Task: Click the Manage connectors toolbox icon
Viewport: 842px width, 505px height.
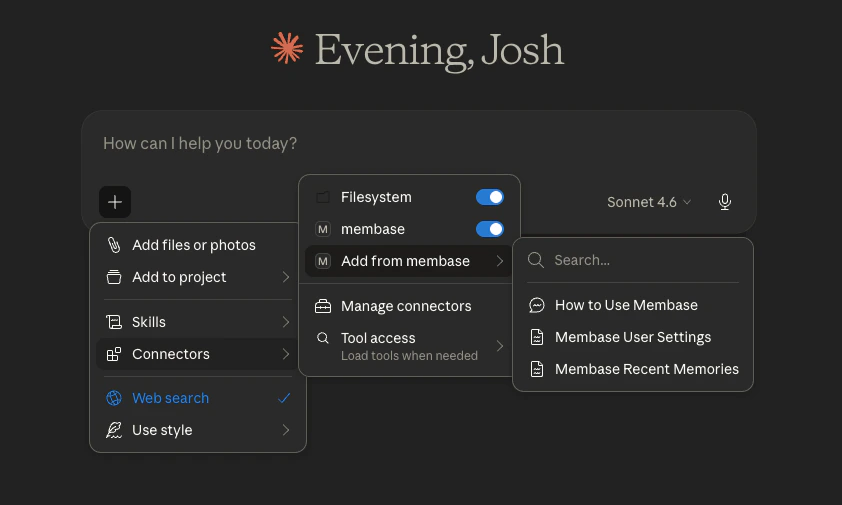Action: (323, 306)
